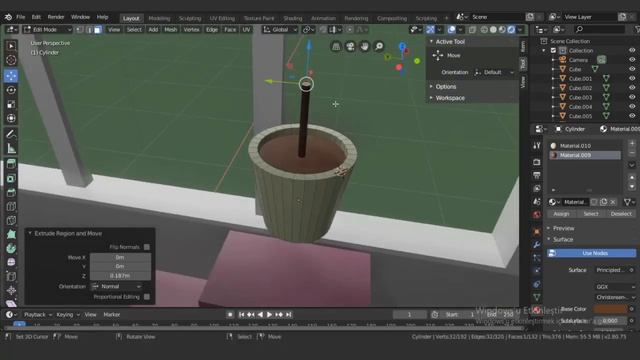Open Orientation Default dropdown in Active Tool

(x=494, y=72)
